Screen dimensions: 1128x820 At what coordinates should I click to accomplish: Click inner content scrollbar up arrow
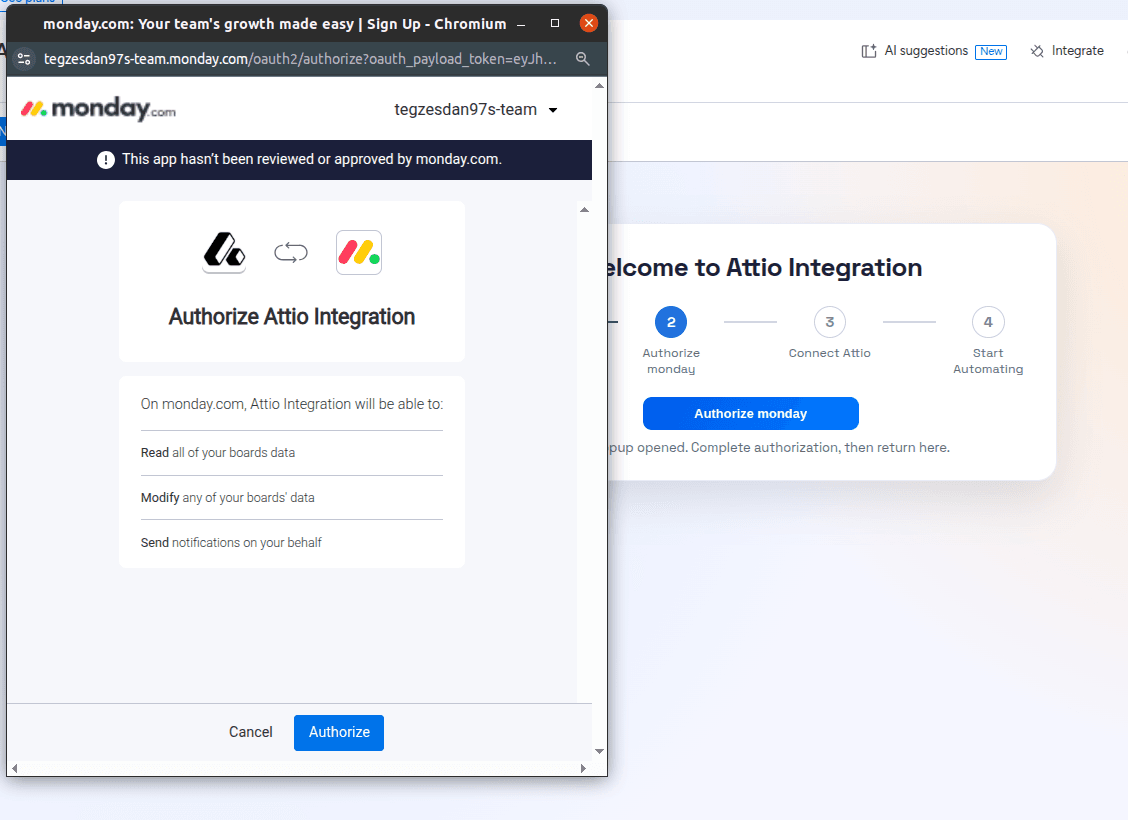584,210
